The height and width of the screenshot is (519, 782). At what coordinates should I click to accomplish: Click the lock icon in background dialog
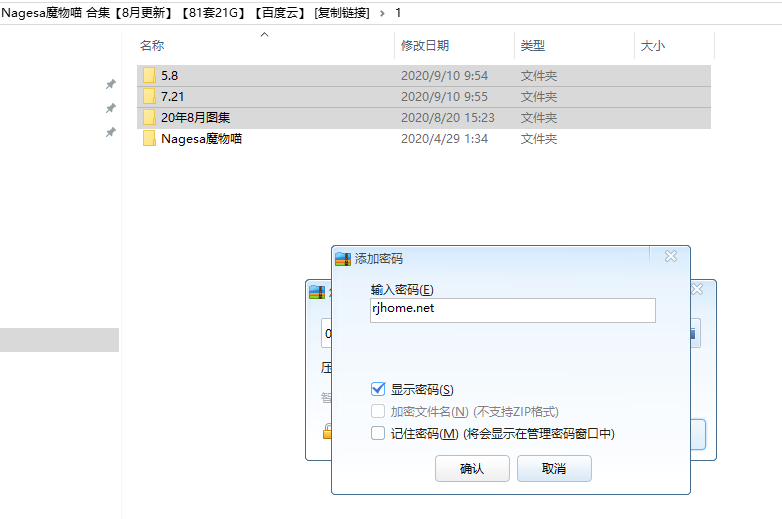[x=325, y=432]
